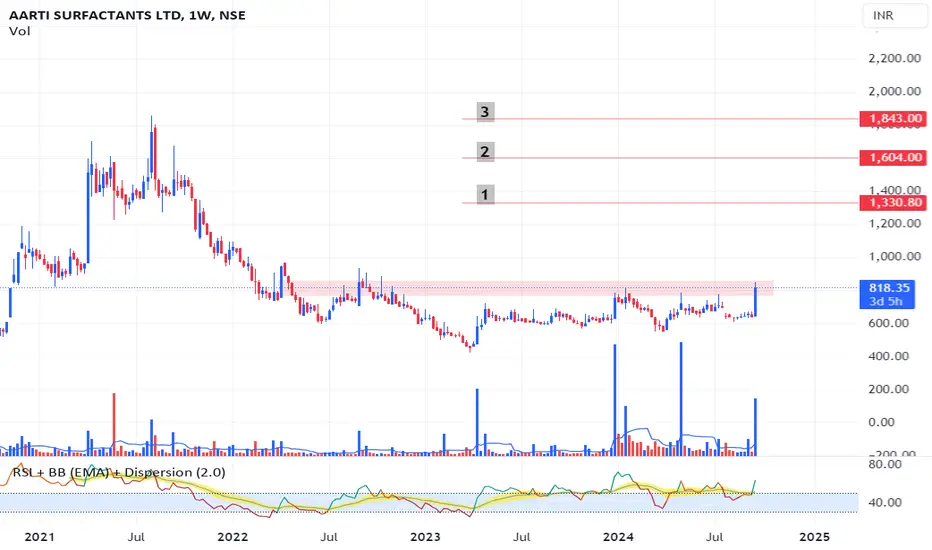The image size is (932, 550).
Task: Click the Vol indicator label
Action: tap(20, 32)
